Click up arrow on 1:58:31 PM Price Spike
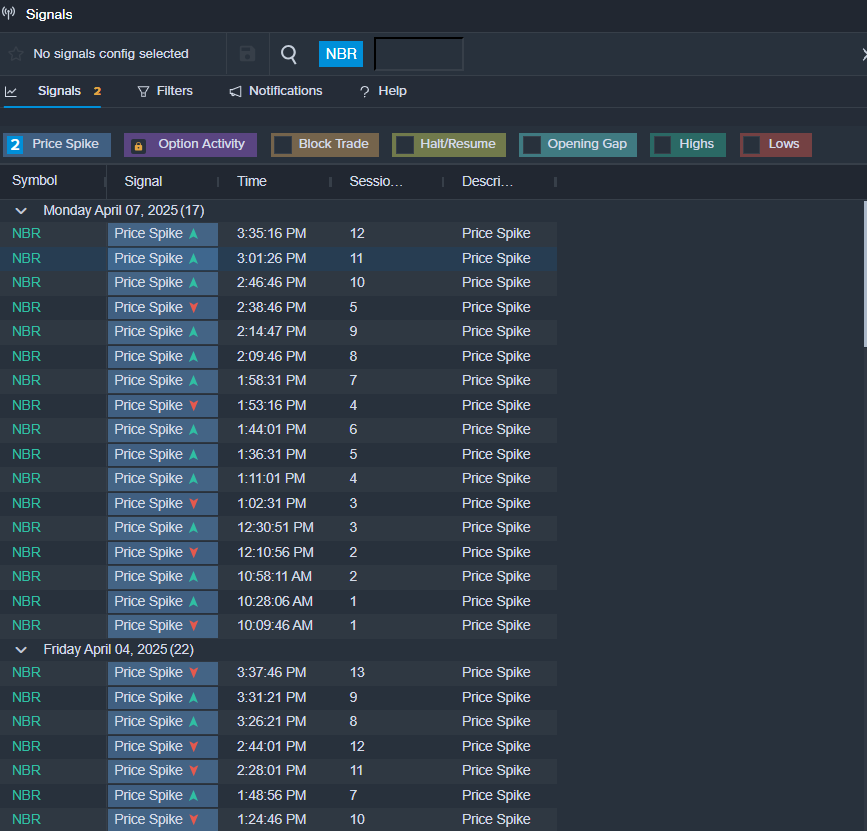Image resolution: width=867 pixels, height=831 pixels. (x=194, y=381)
